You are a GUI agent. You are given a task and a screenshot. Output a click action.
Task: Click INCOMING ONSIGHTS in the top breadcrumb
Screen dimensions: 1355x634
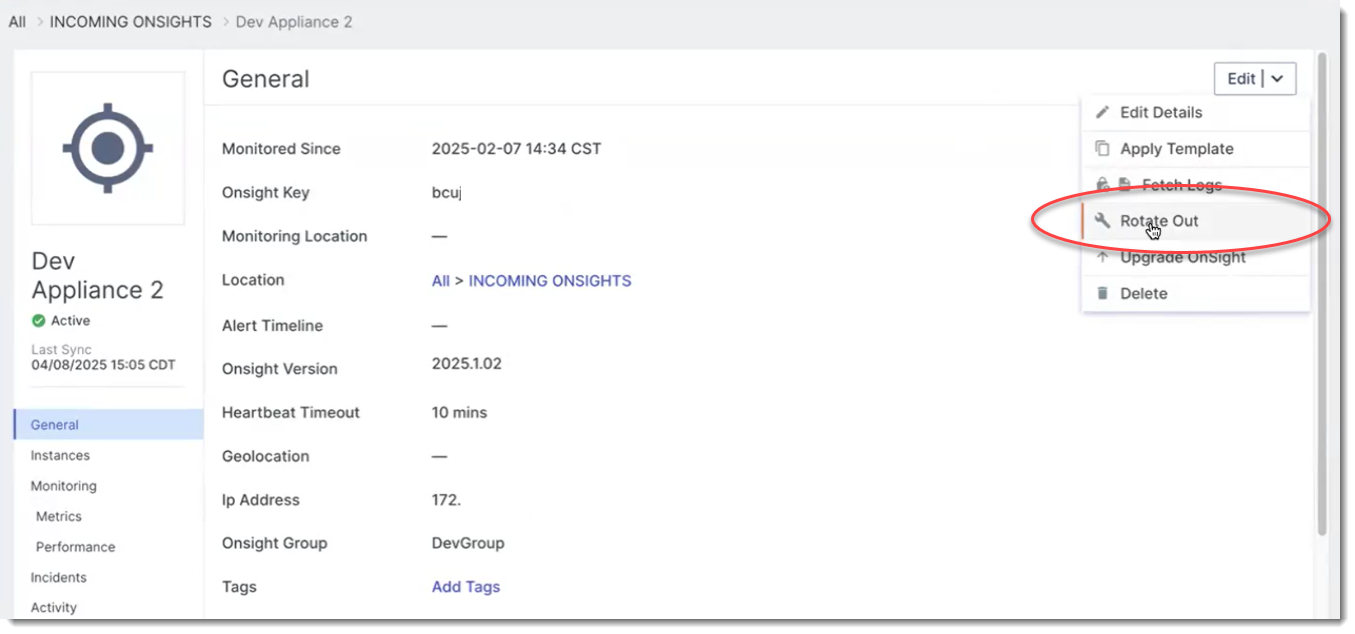(x=130, y=21)
